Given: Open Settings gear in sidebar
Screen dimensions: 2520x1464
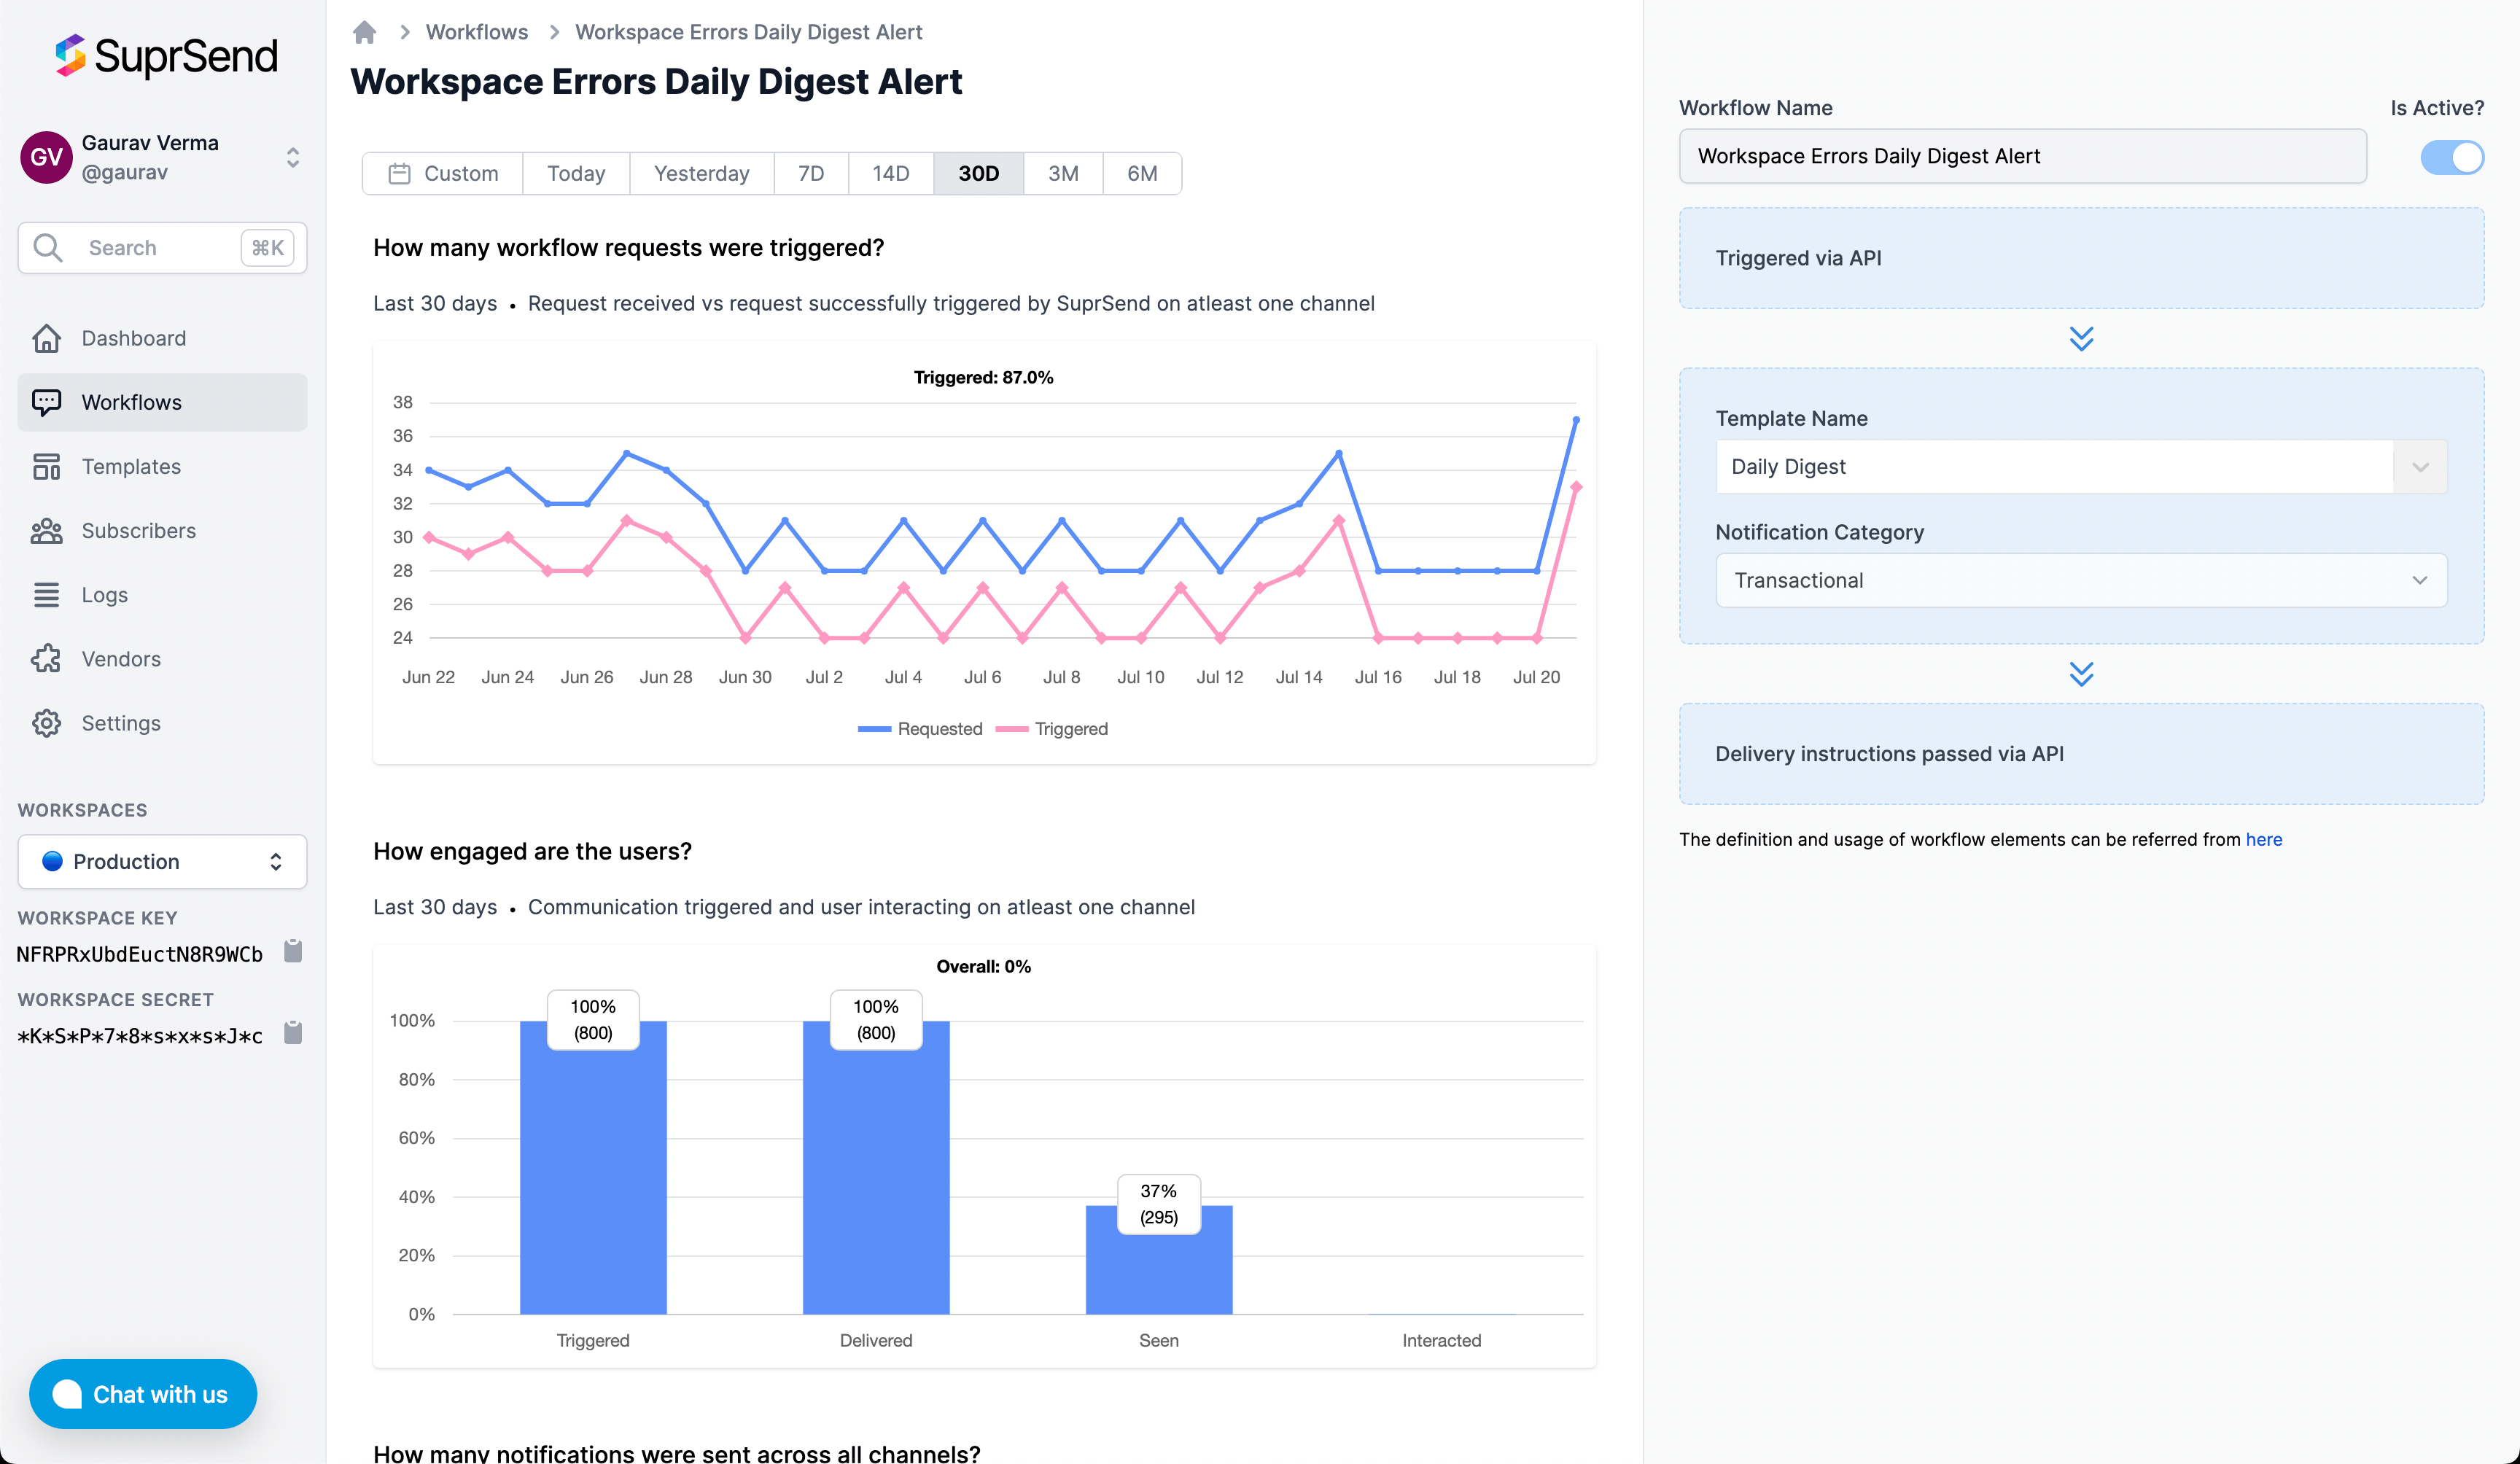Looking at the screenshot, I should (46, 723).
